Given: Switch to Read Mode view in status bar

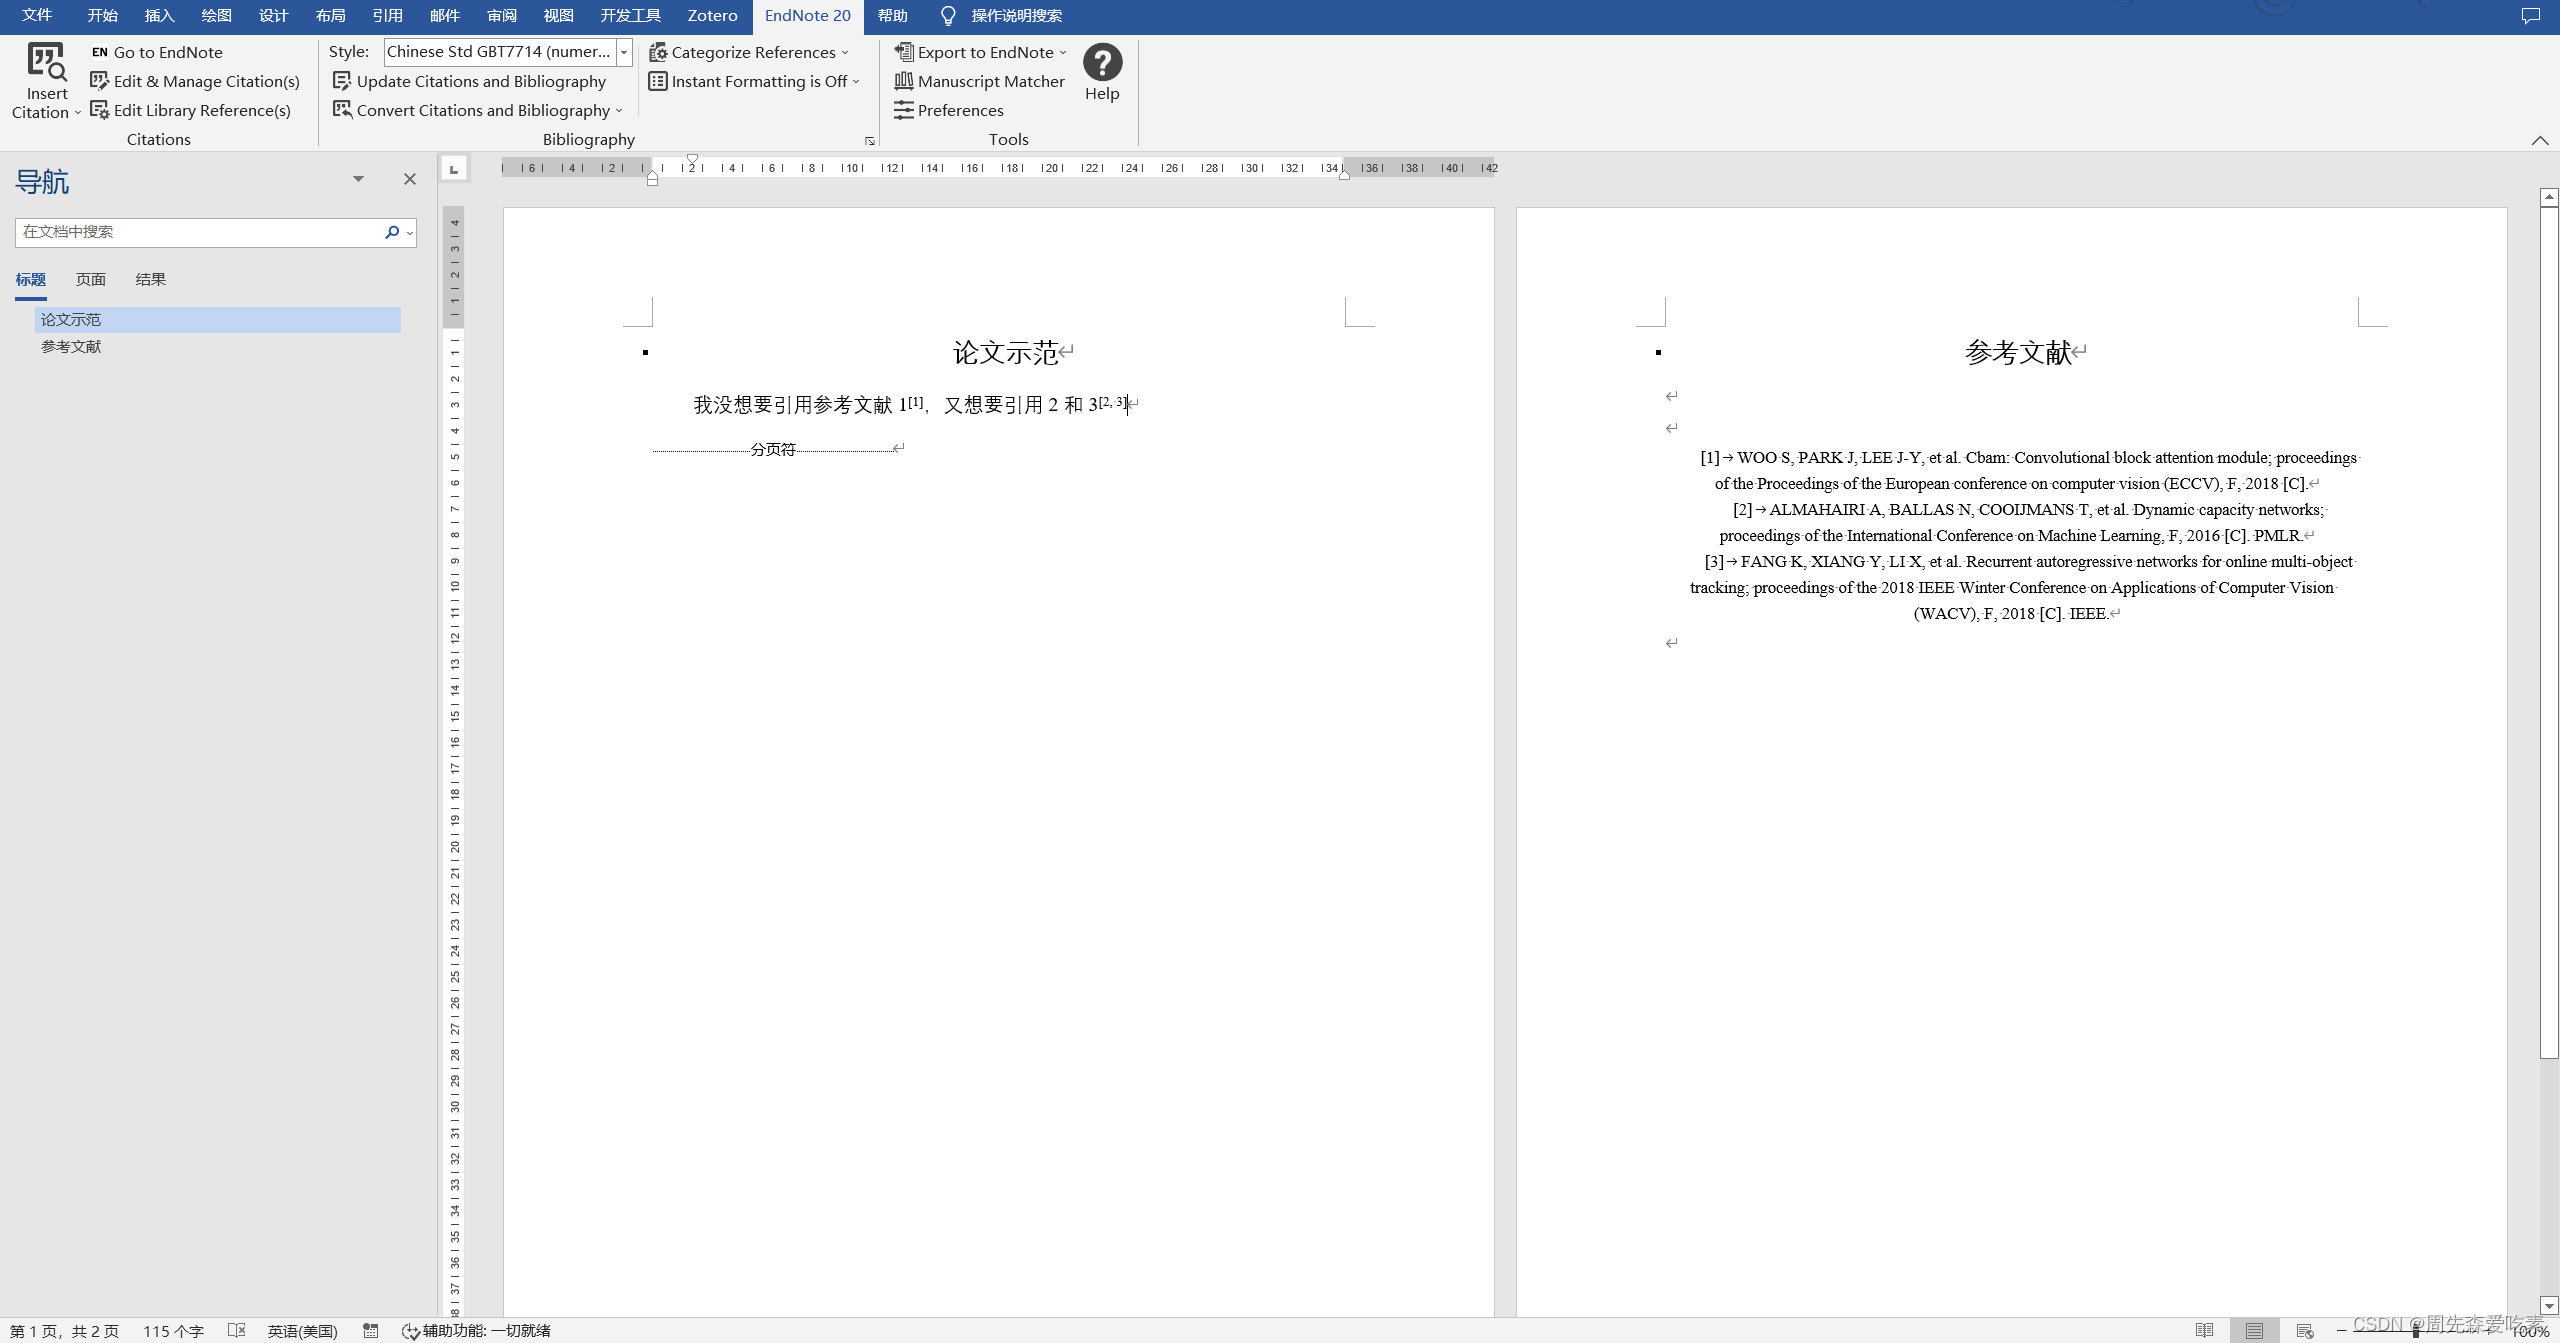Looking at the screenshot, I should 2204,1330.
